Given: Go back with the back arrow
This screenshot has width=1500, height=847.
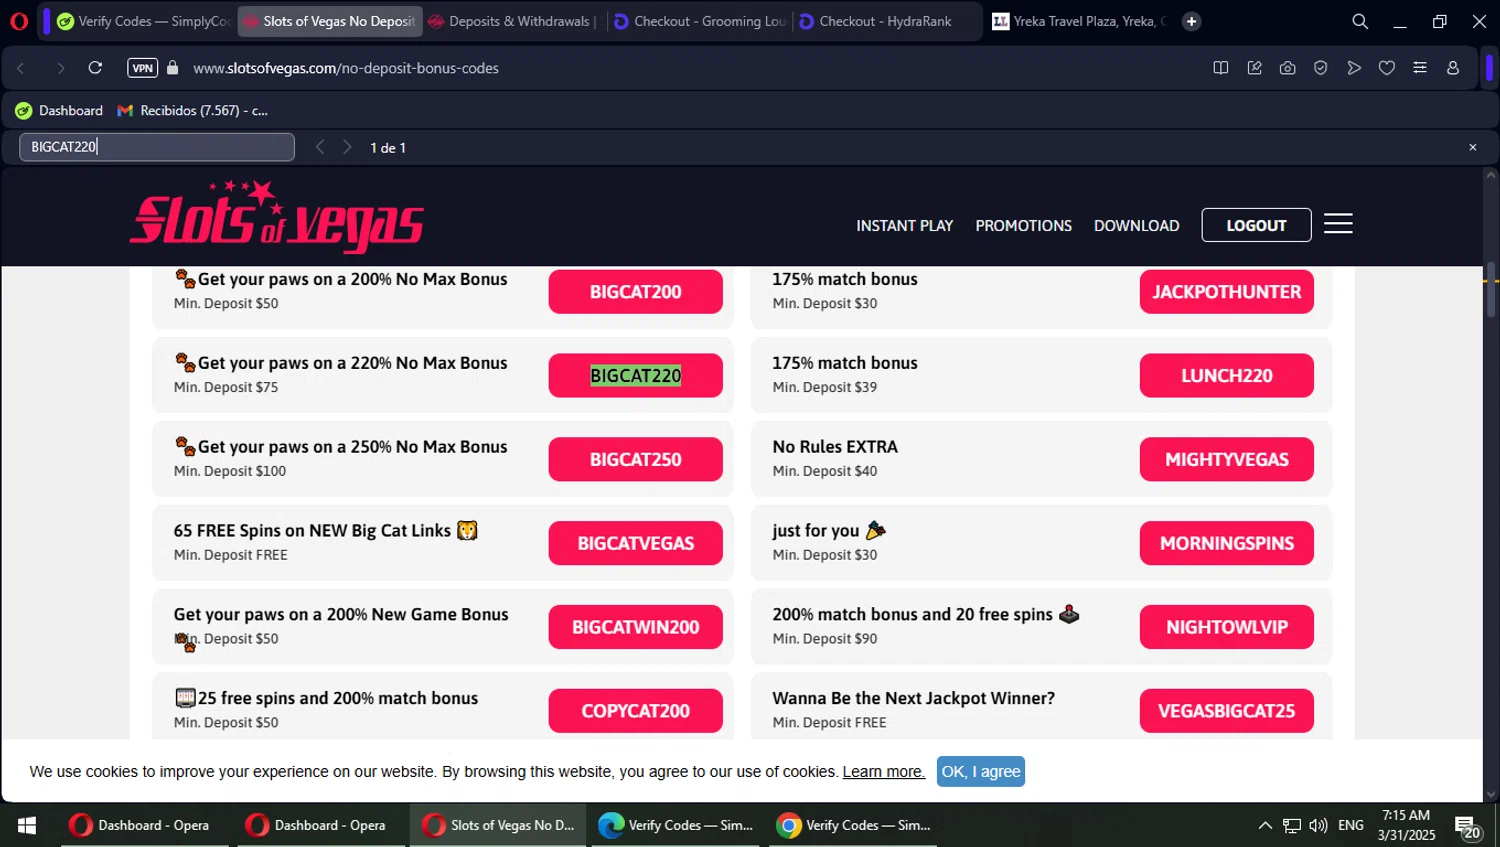Looking at the screenshot, I should tap(21, 68).
